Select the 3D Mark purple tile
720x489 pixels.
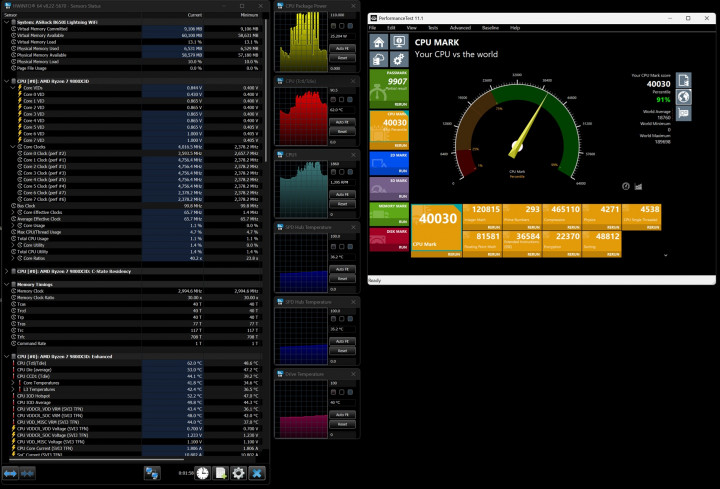click(389, 188)
